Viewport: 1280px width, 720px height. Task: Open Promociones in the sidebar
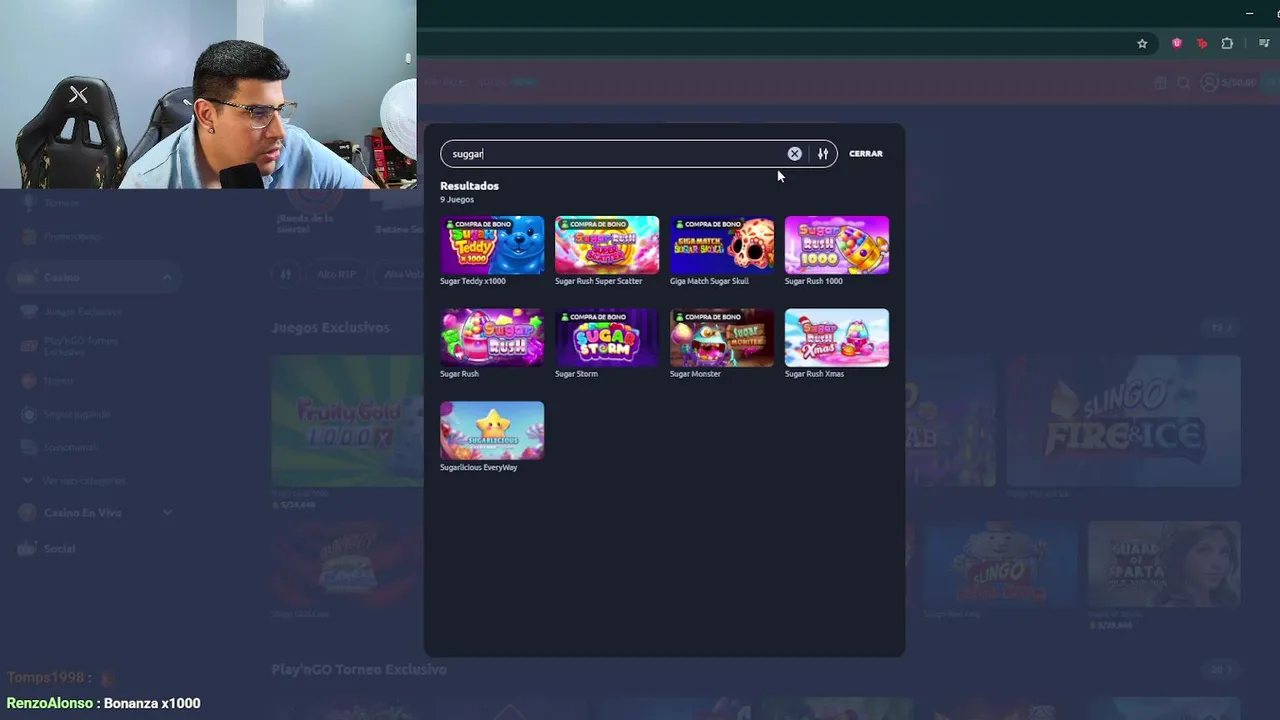coord(72,237)
